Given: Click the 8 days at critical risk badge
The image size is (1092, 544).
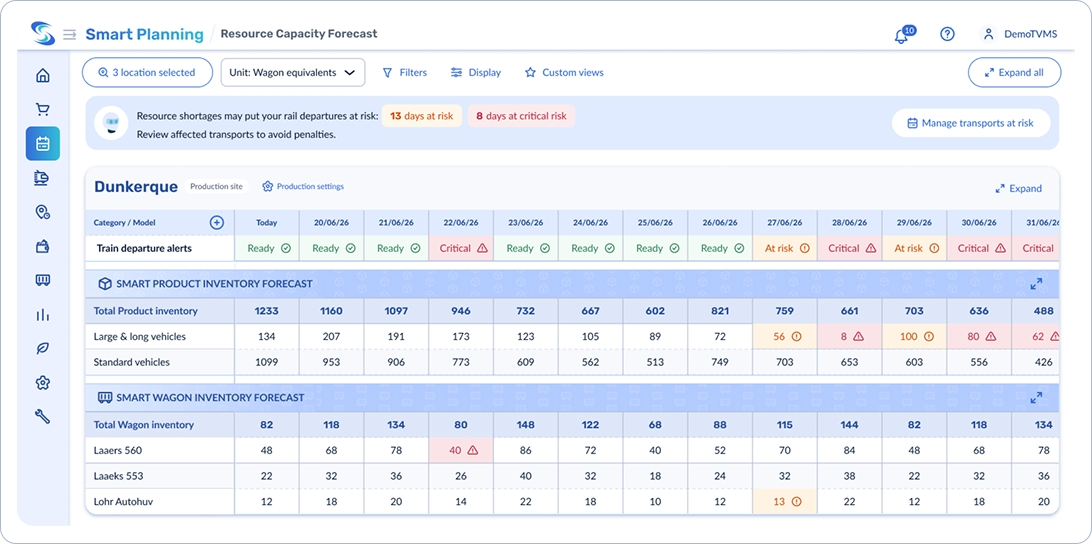Looking at the screenshot, I should click(x=521, y=116).
